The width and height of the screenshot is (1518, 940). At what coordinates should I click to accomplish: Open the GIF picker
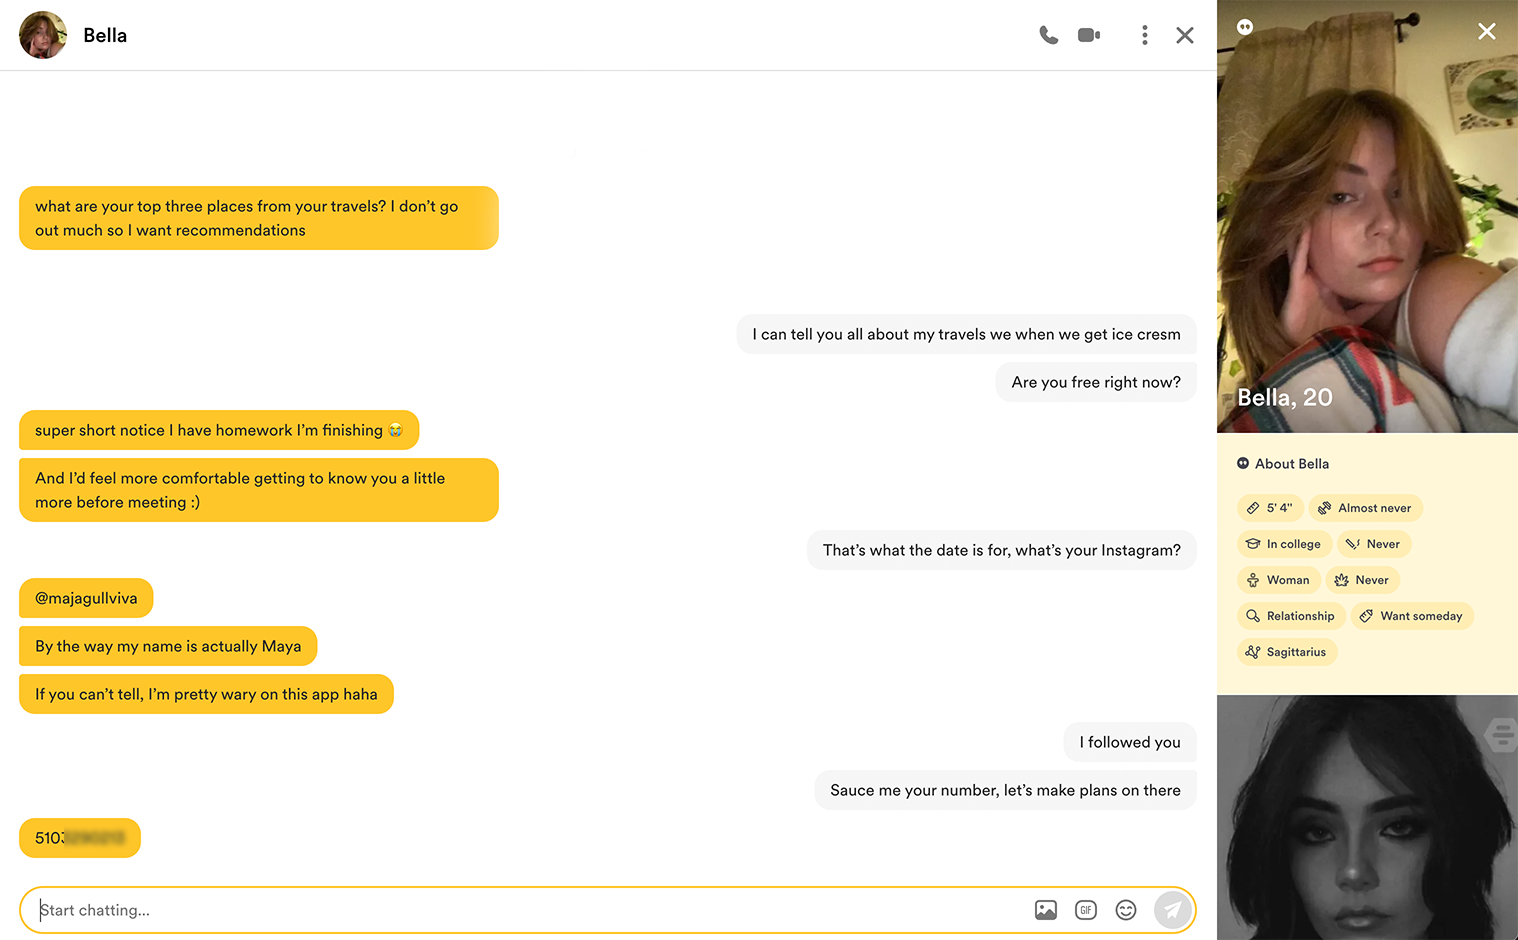point(1086,910)
